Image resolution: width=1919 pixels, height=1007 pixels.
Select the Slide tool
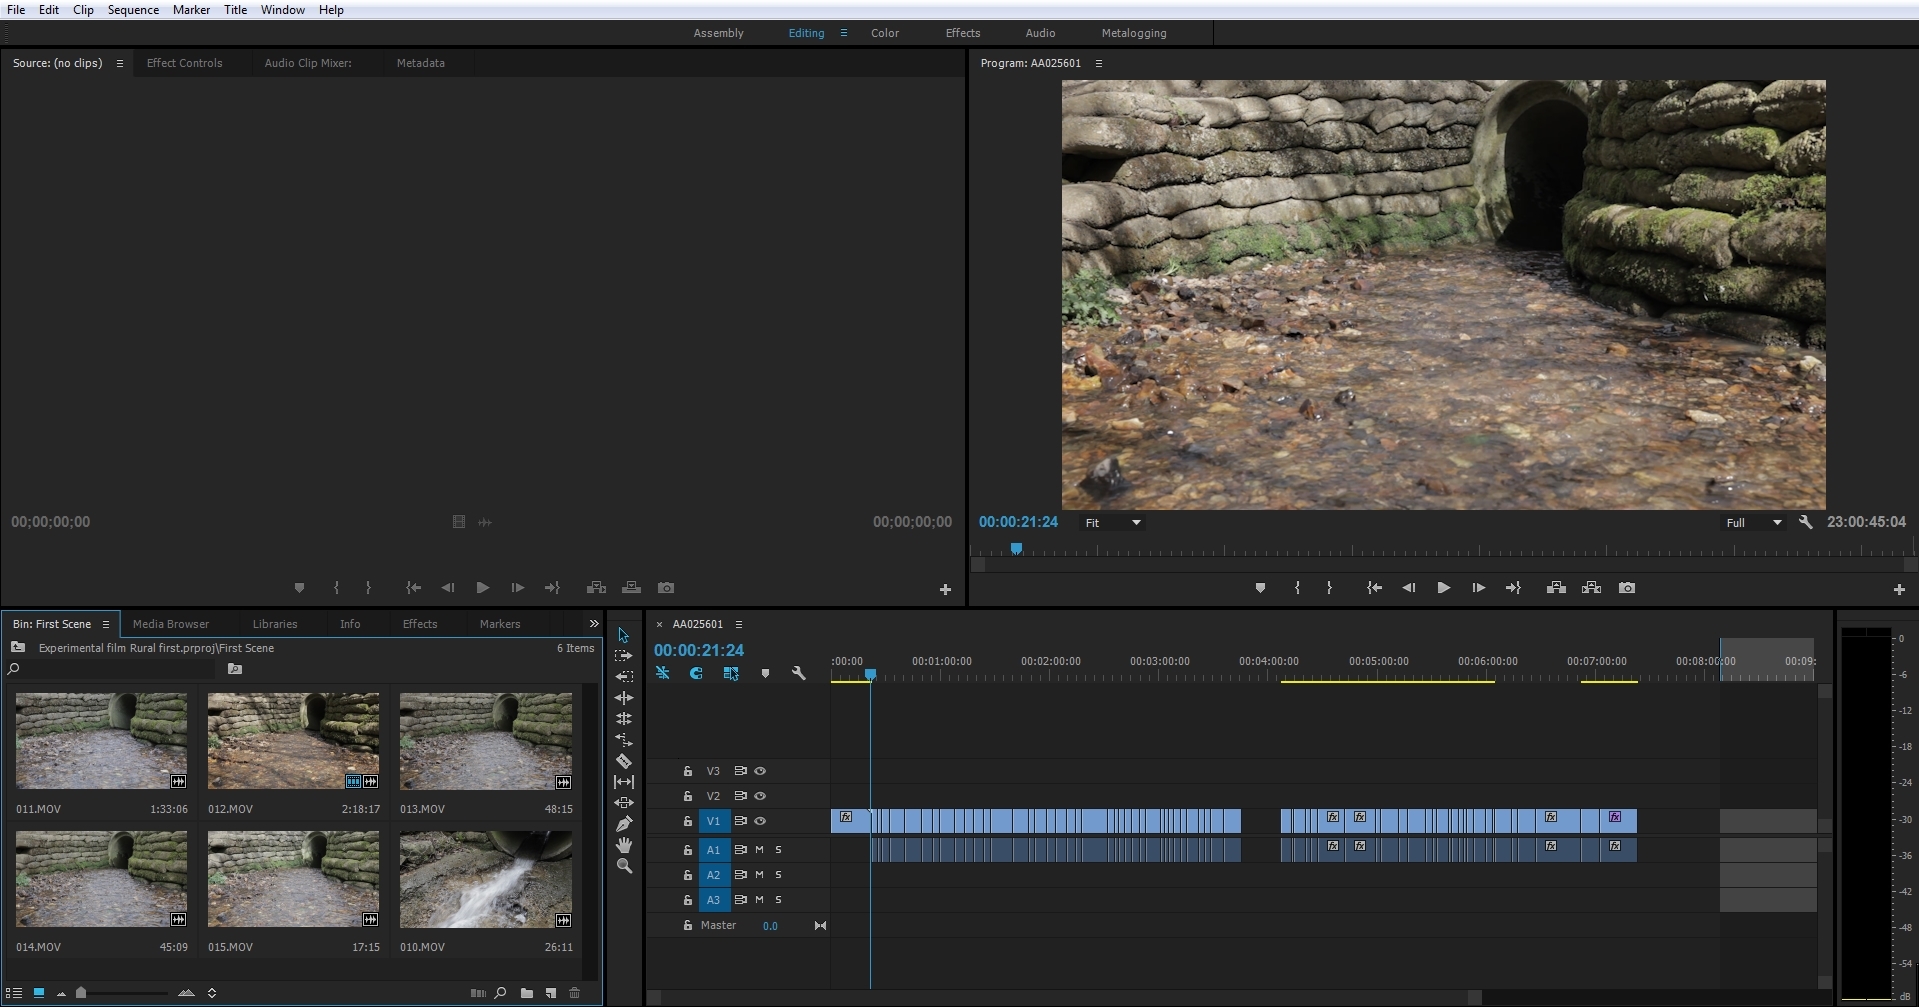pyautogui.click(x=623, y=803)
